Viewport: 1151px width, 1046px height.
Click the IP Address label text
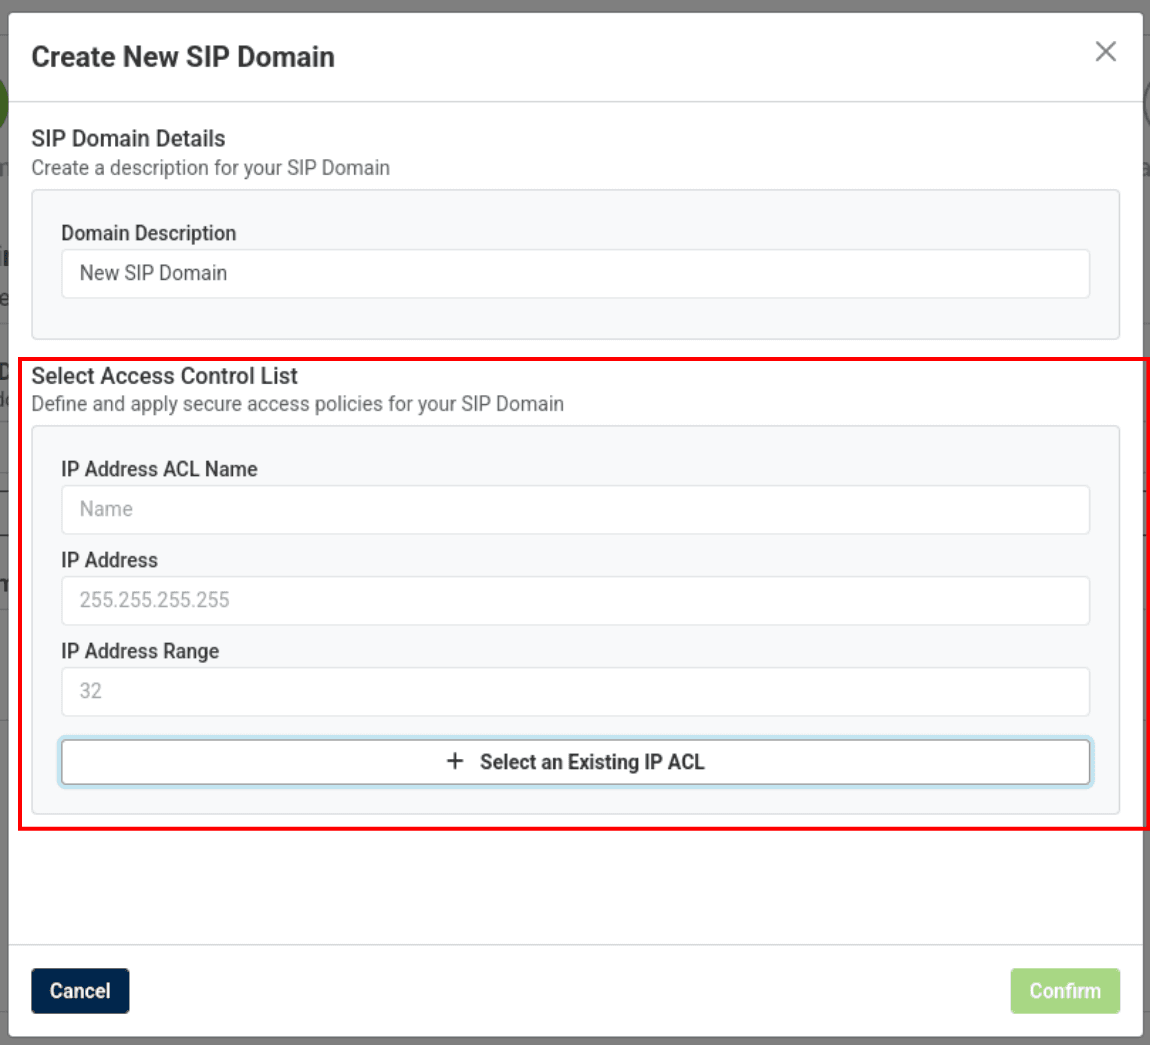109,561
